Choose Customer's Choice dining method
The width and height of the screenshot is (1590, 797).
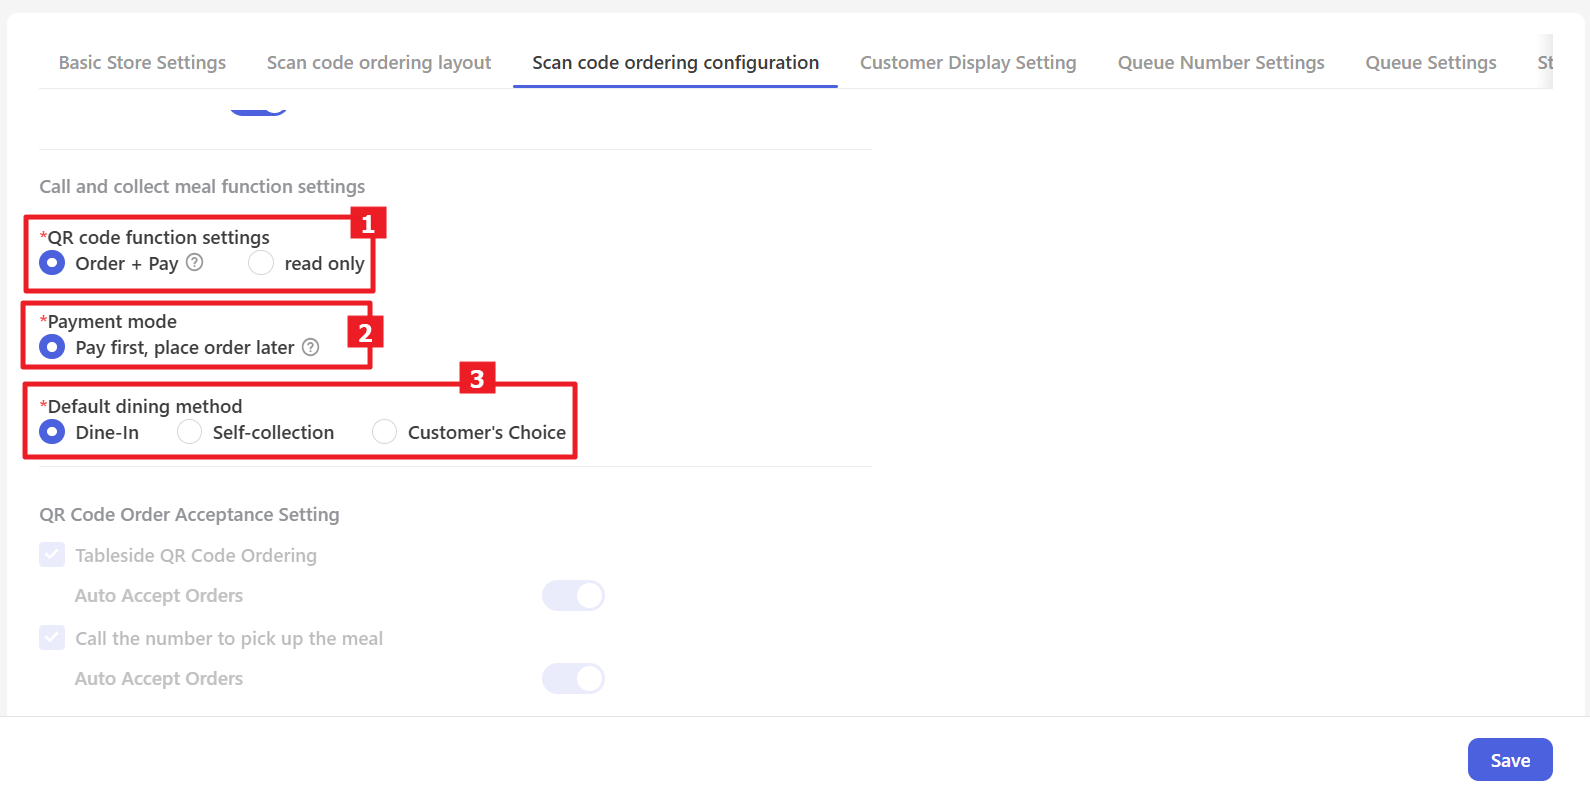(x=384, y=432)
